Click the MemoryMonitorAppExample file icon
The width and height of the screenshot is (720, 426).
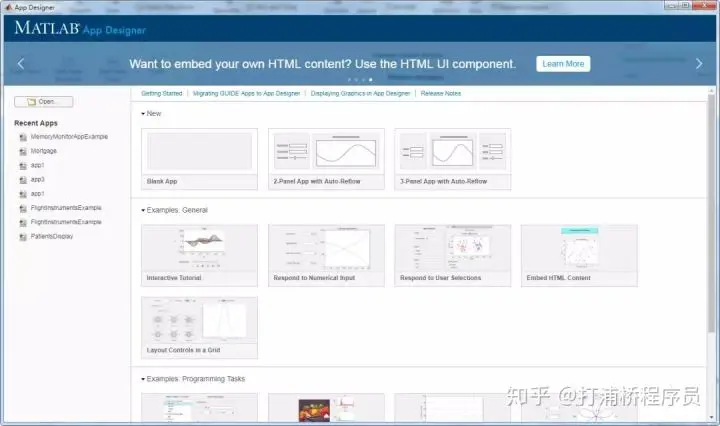click(x=23, y=137)
